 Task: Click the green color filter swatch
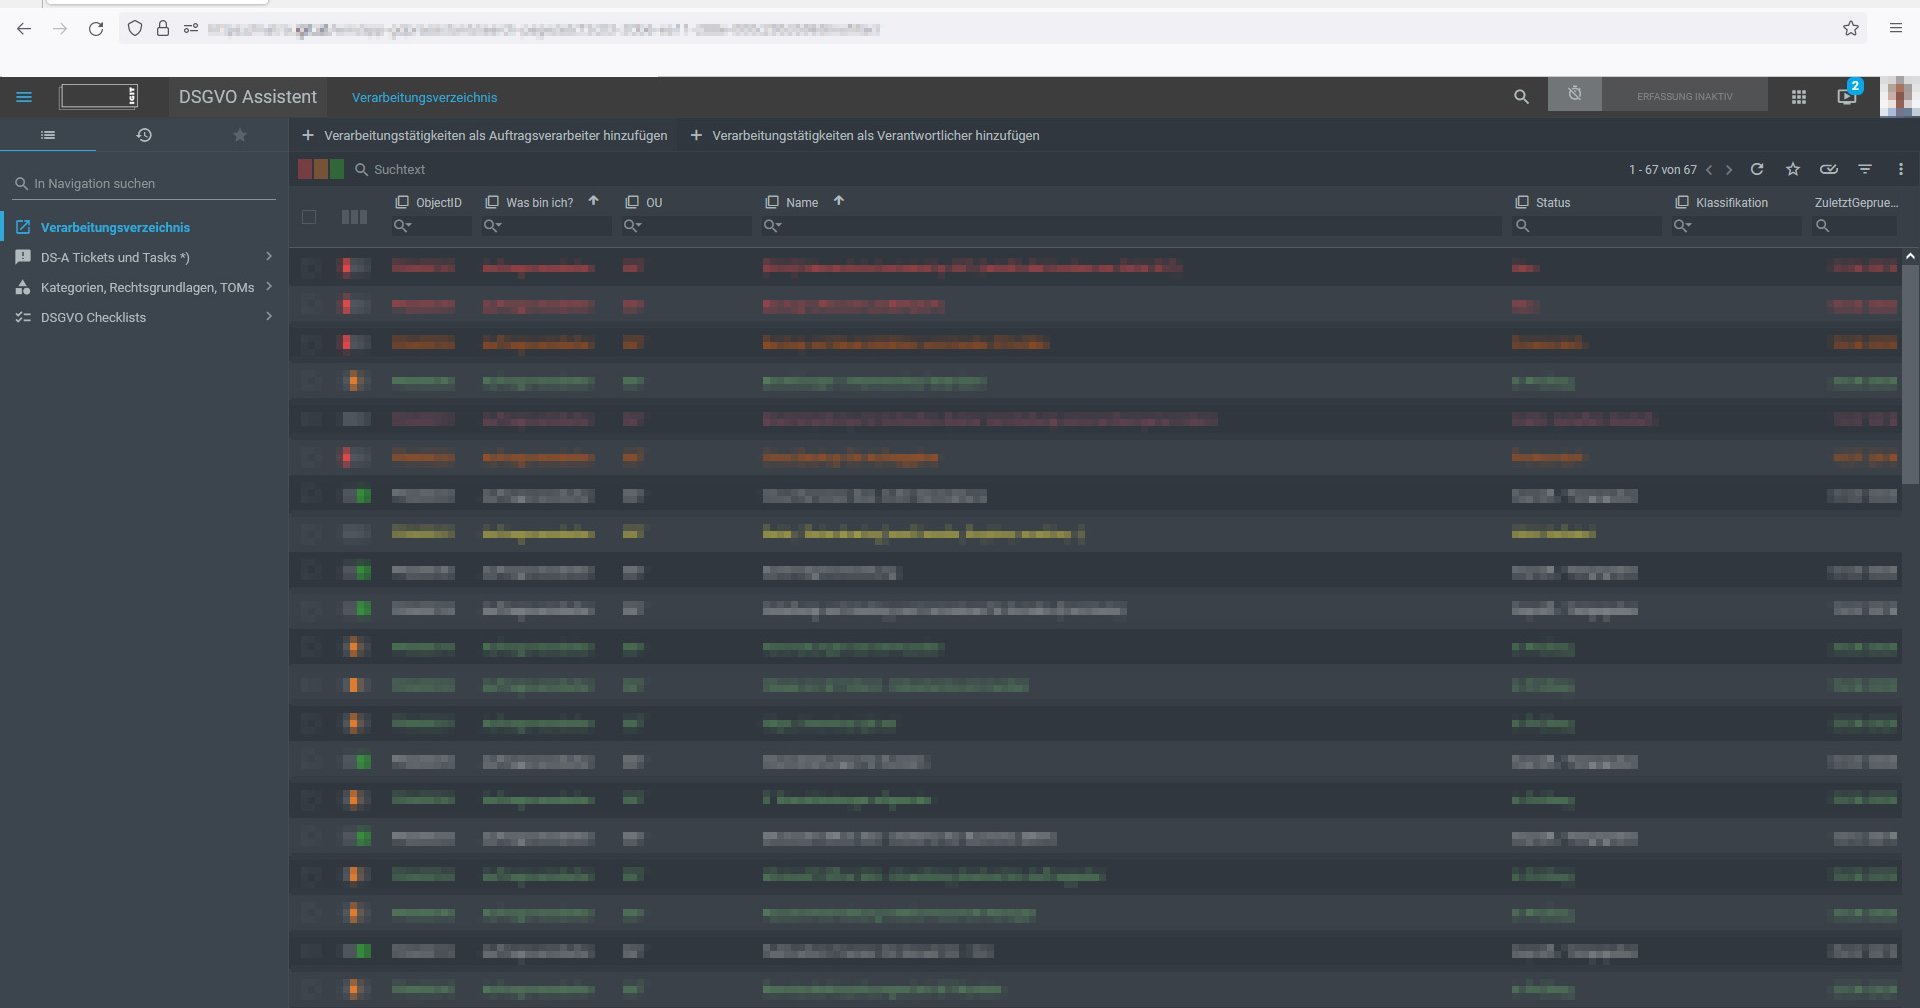pos(337,169)
